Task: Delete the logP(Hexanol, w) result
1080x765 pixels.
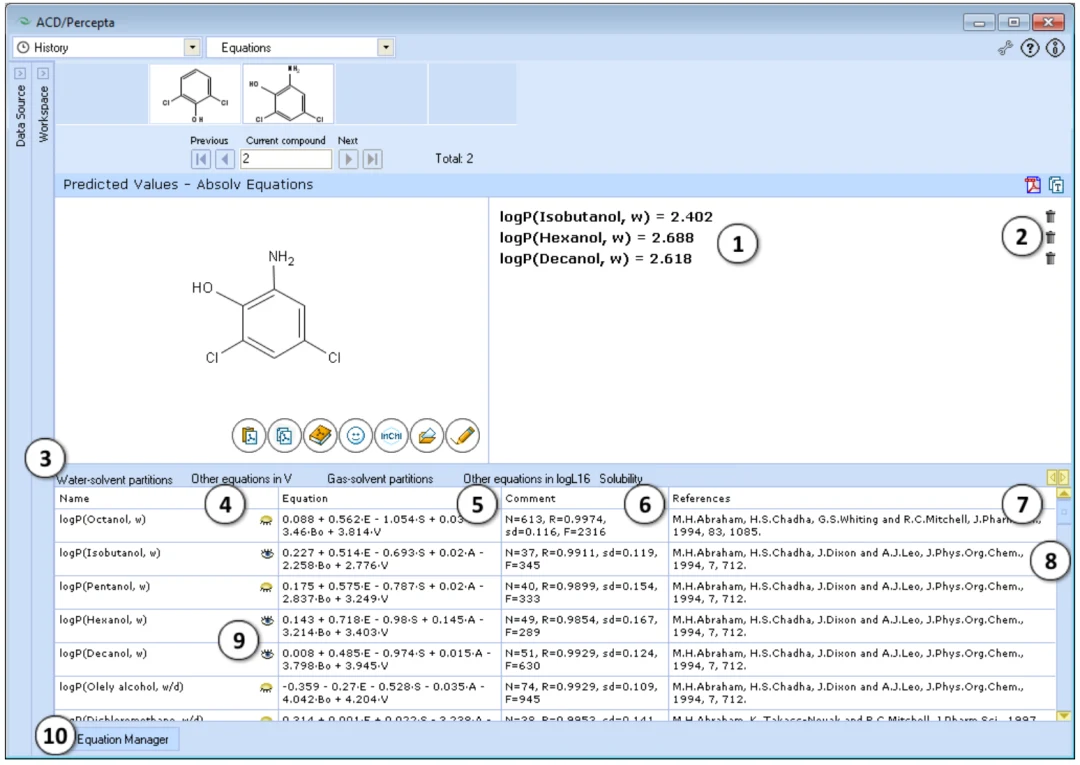Action: tap(1050, 238)
